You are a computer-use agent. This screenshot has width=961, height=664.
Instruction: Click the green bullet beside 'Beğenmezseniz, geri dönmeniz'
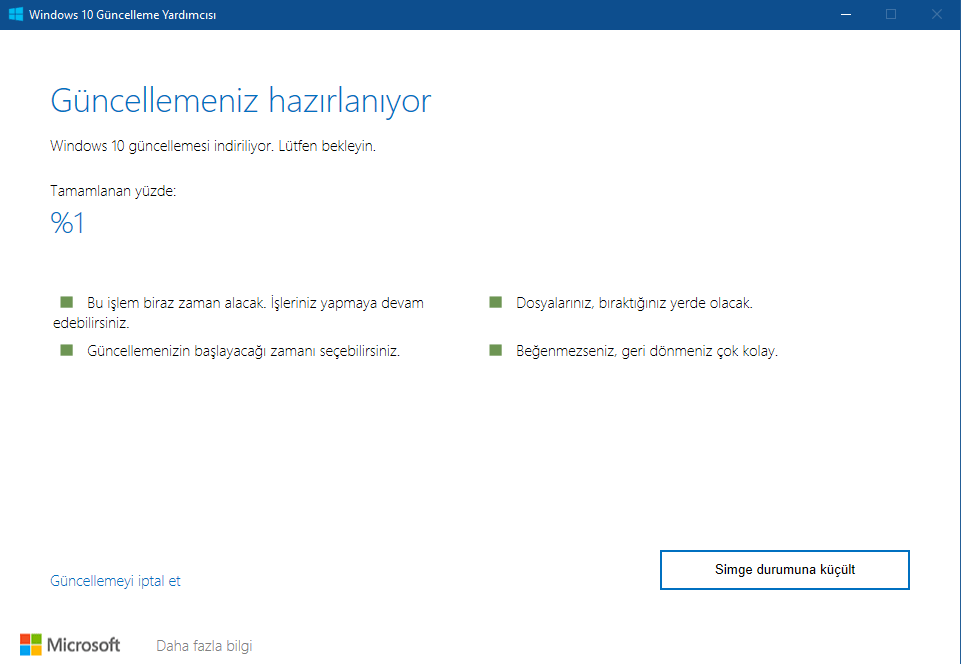coord(495,350)
